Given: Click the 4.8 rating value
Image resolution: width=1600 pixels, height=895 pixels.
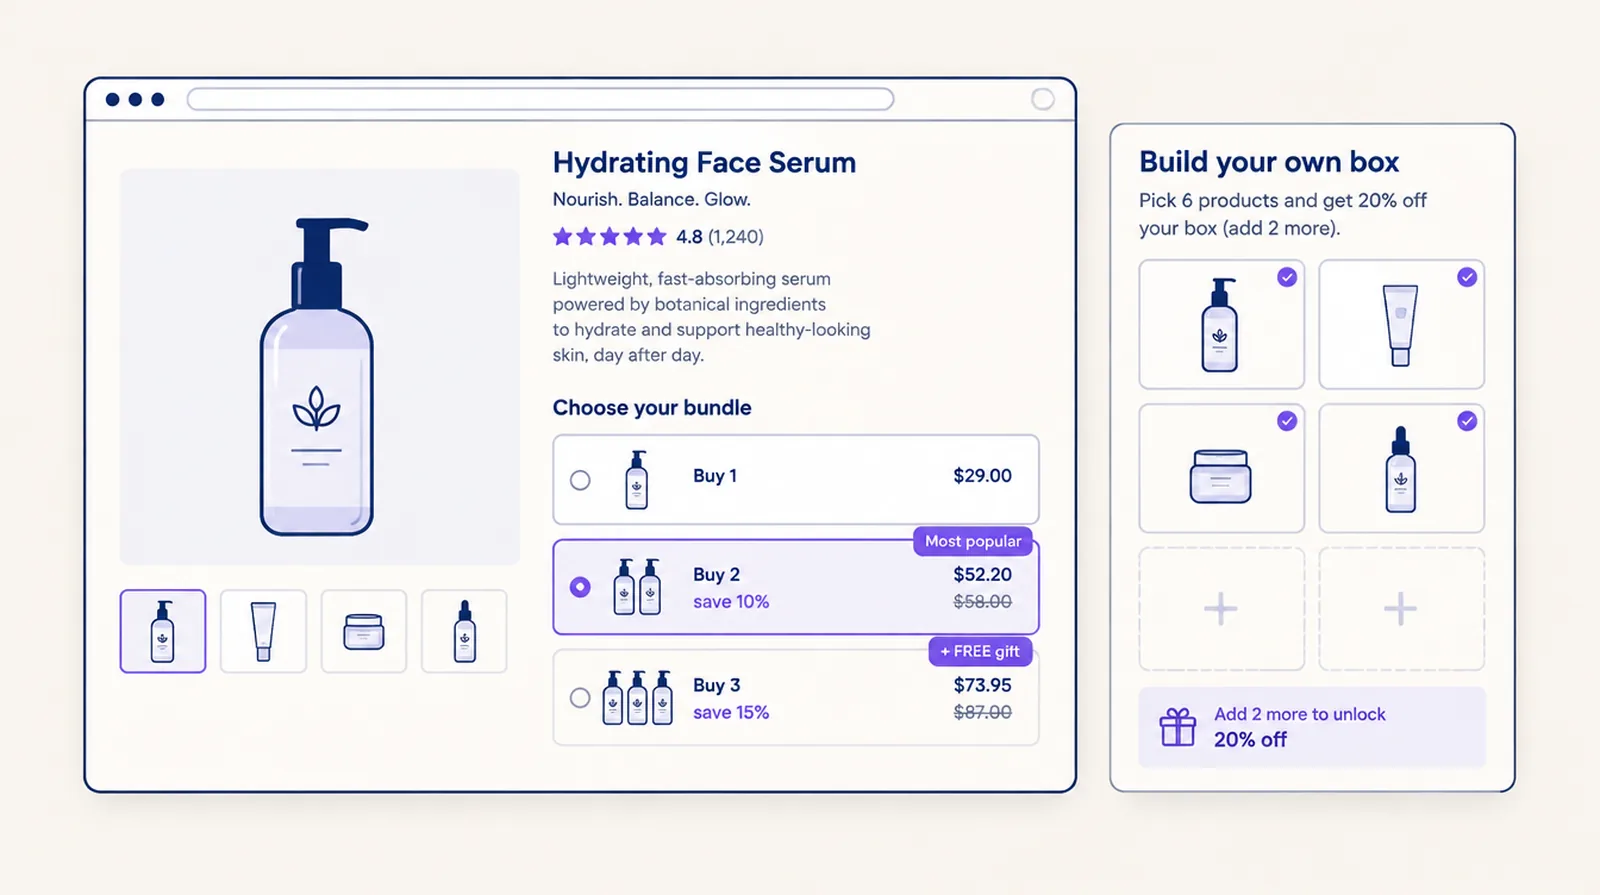Looking at the screenshot, I should tap(689, 237).
